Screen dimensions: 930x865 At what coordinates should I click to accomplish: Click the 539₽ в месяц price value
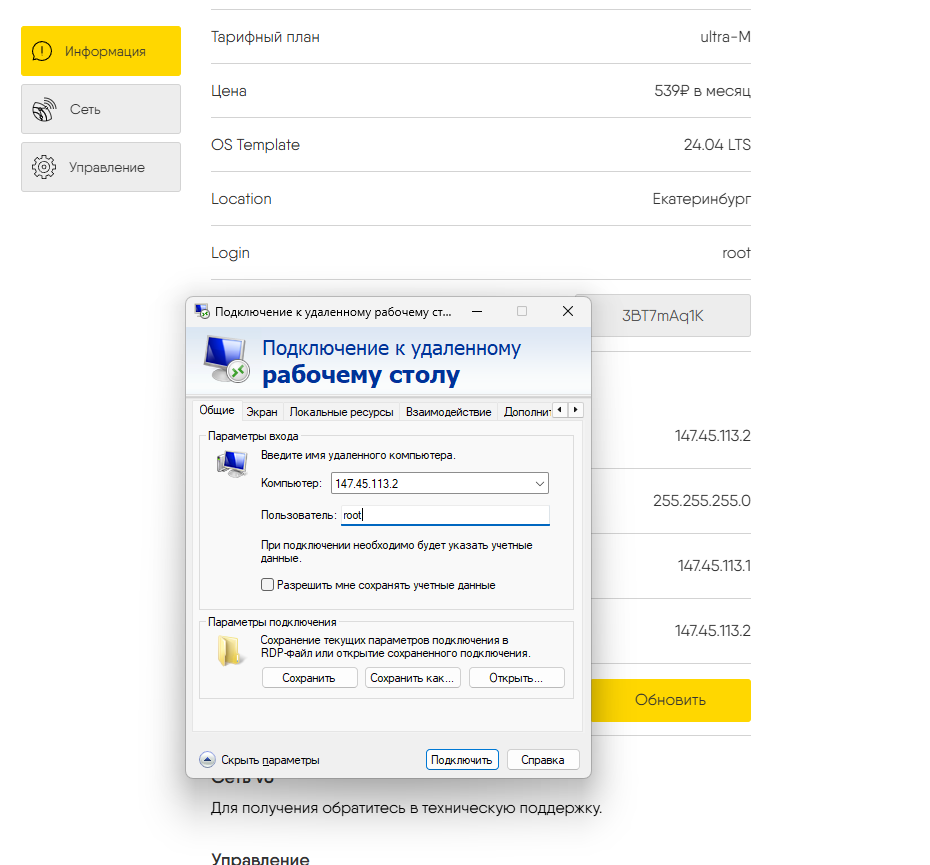(x=702, y=91)
